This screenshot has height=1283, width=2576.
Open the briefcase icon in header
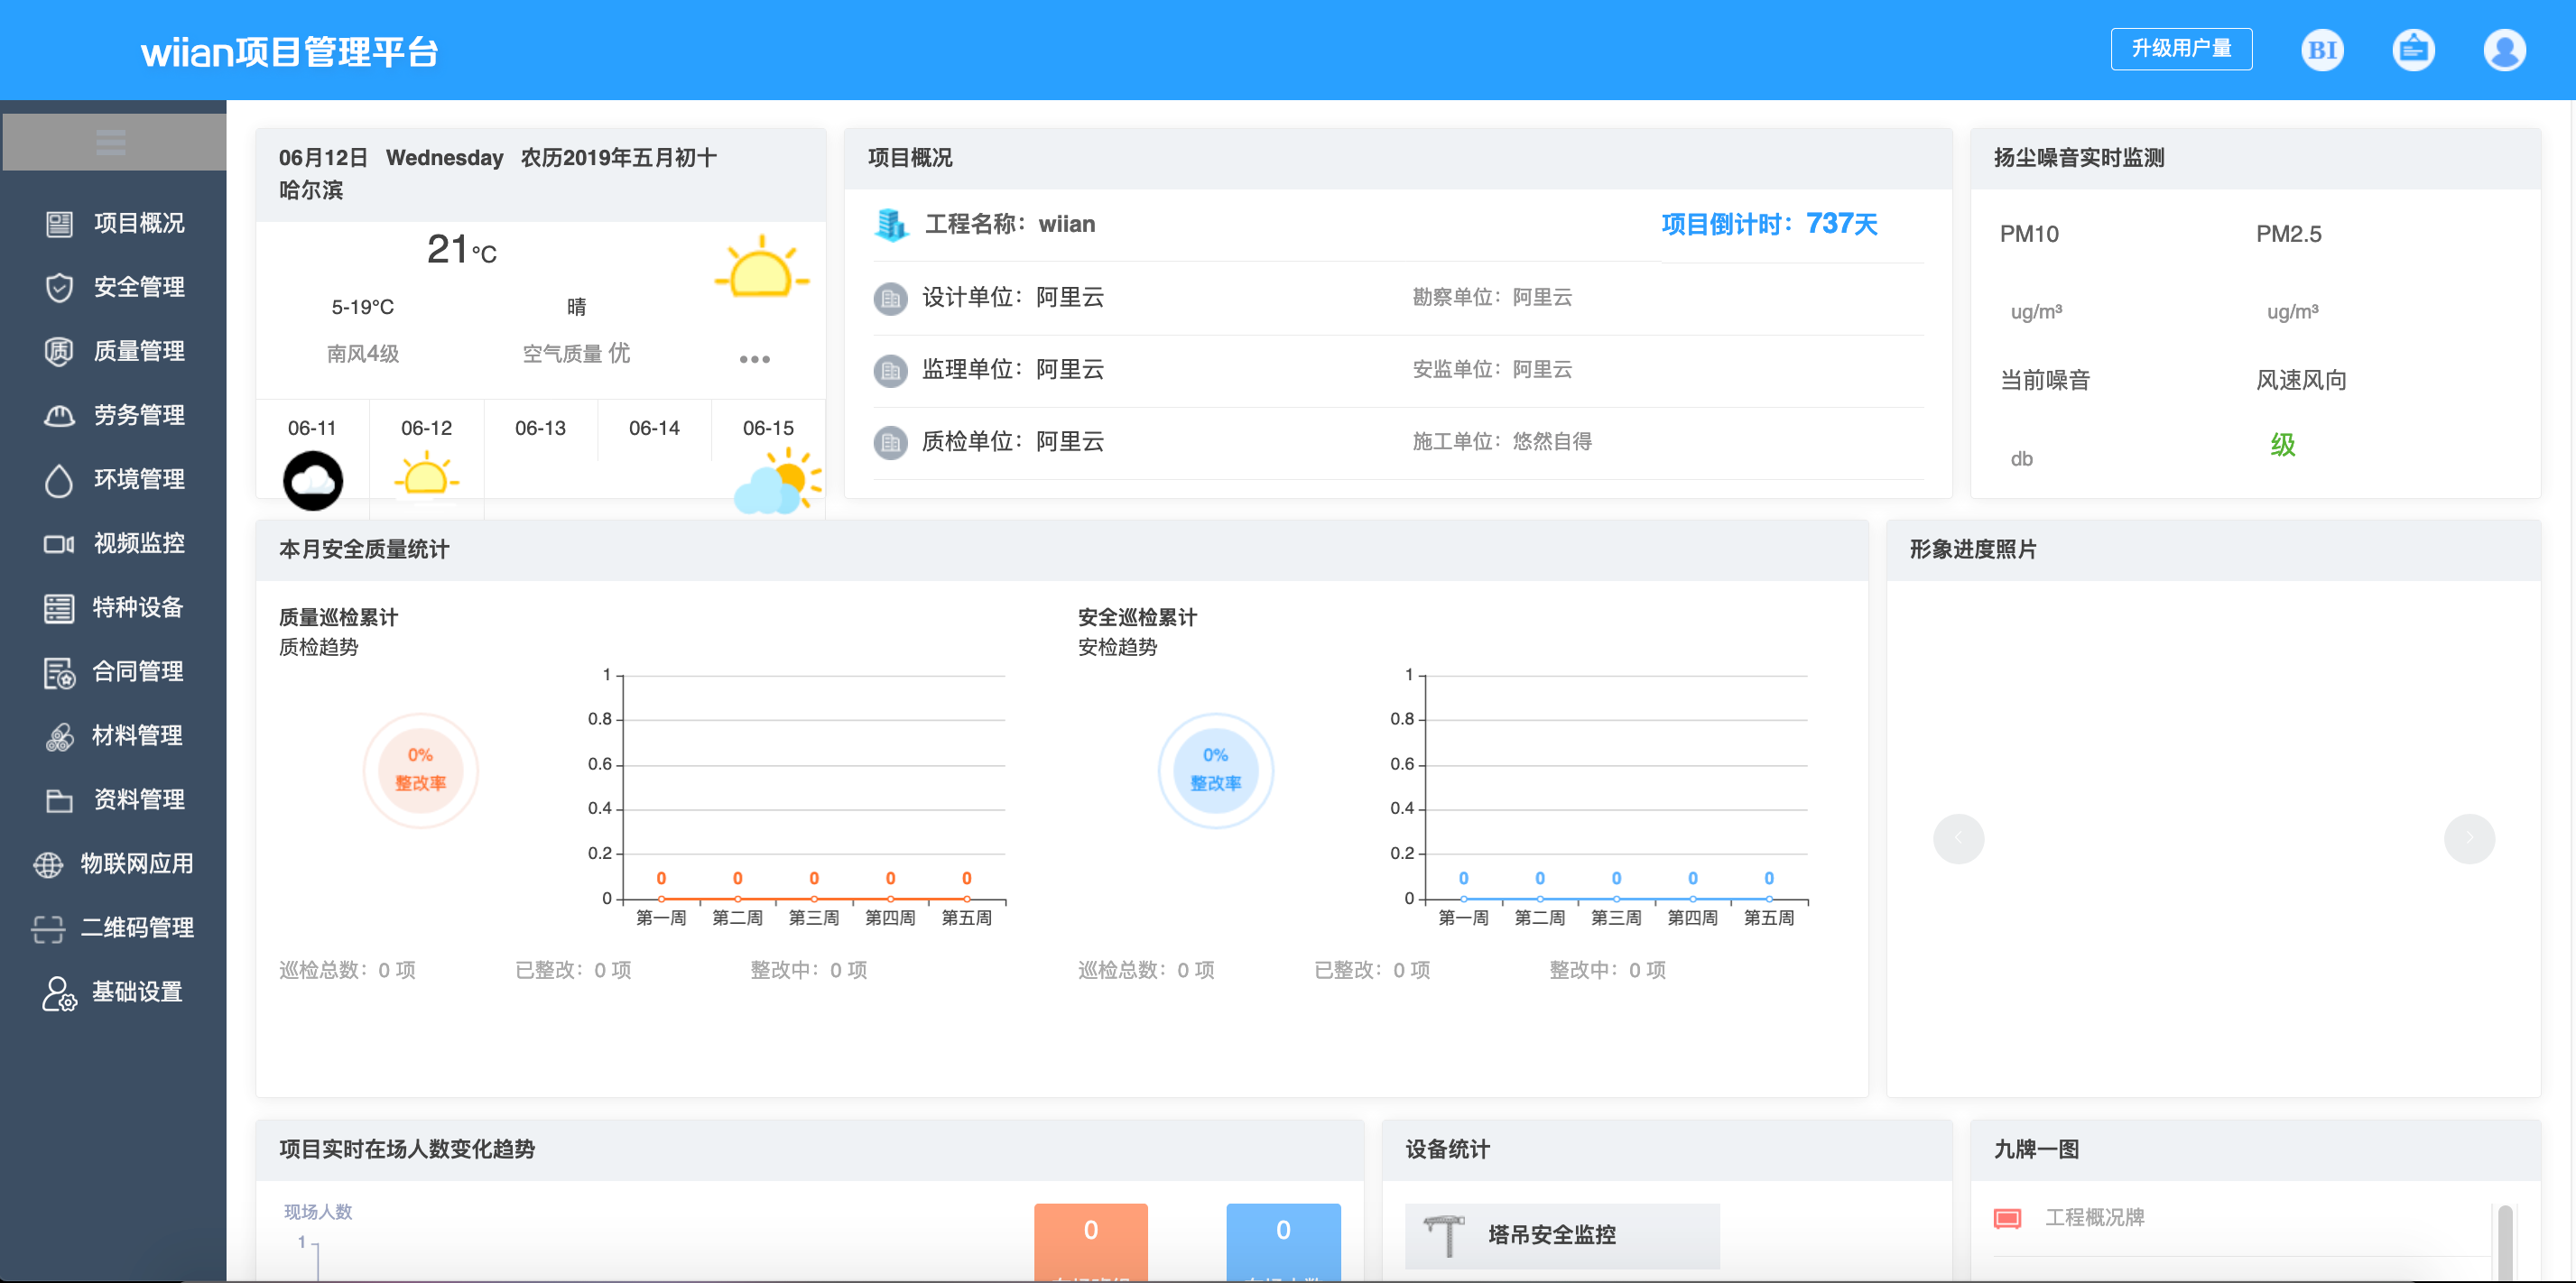tap(2413, 49)
